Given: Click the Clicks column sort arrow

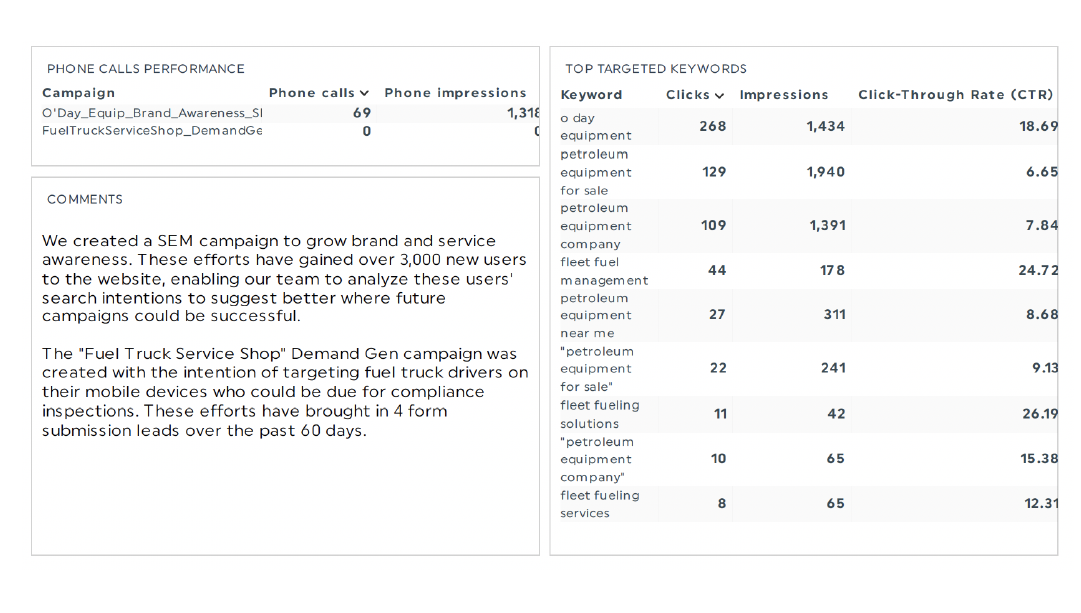Looking at the screenshot, I should [x=720, y=95].
